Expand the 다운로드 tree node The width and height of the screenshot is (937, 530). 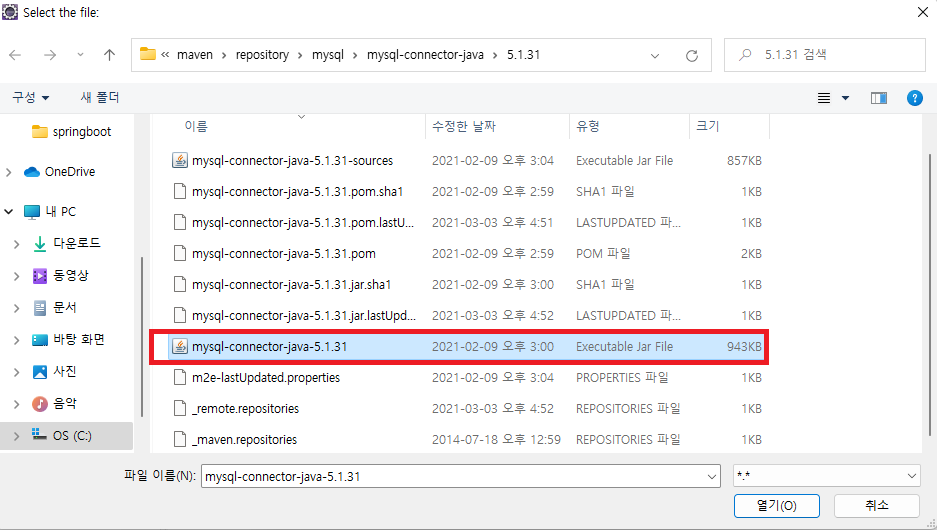[17, 244]
